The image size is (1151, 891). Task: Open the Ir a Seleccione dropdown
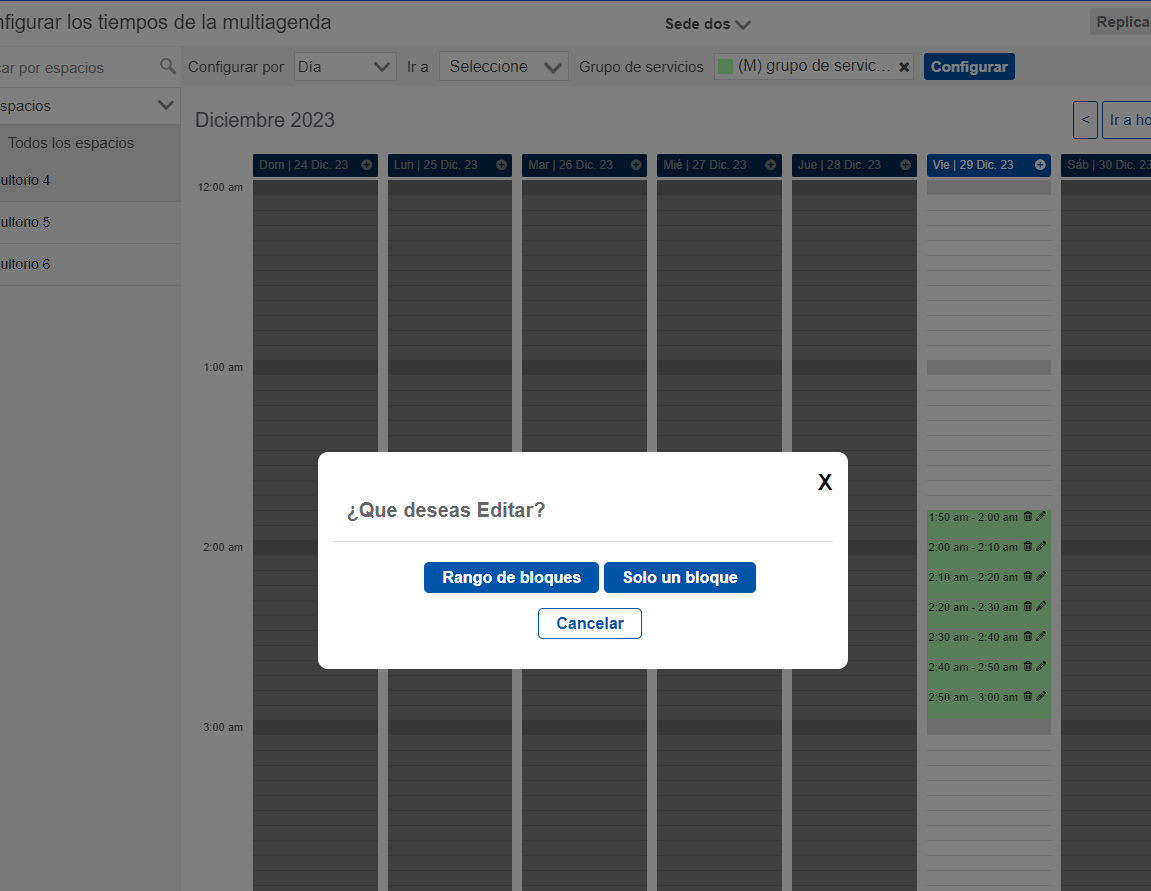pyautogui.click(x=503, y=66)
